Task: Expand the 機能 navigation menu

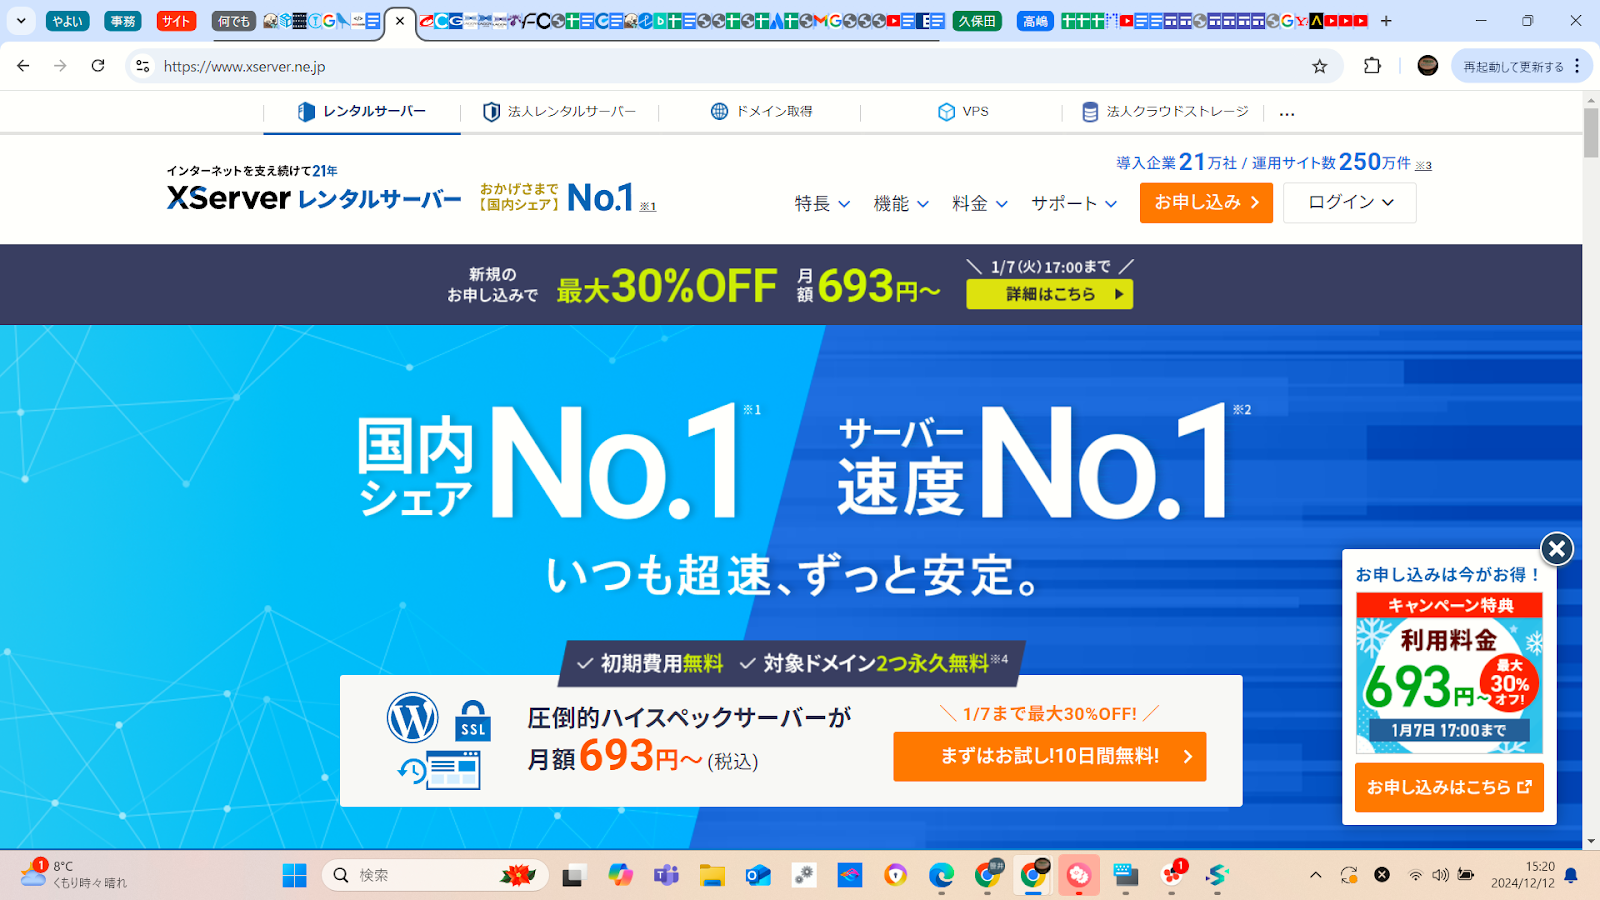Action: (901, 203)
